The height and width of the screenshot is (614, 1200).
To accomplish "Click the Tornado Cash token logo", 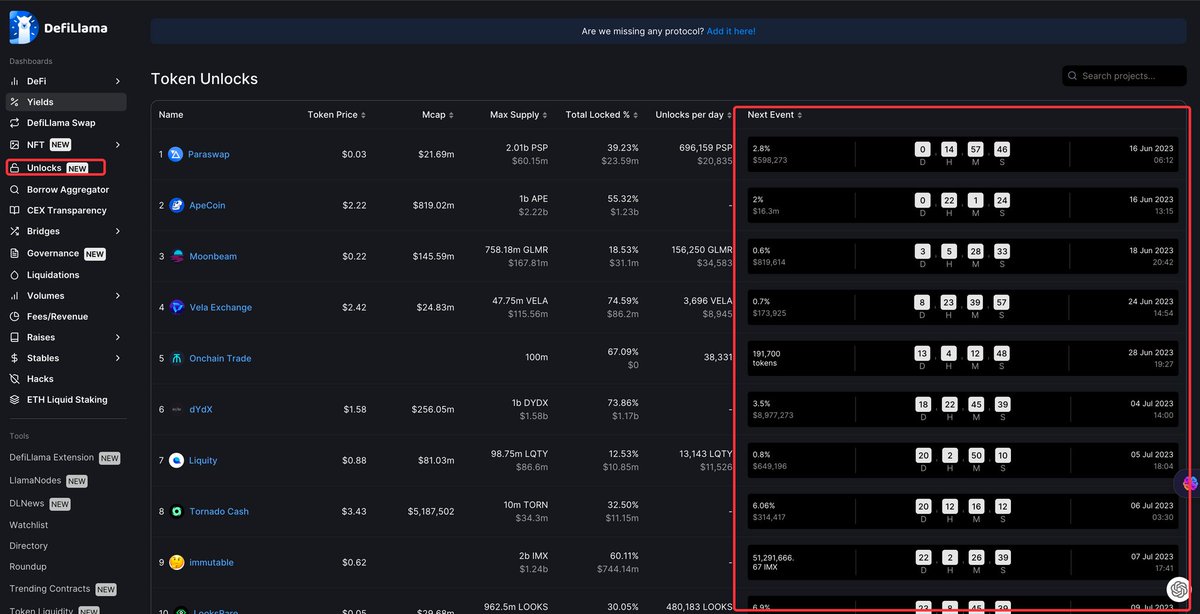I will tap(176, 511).
